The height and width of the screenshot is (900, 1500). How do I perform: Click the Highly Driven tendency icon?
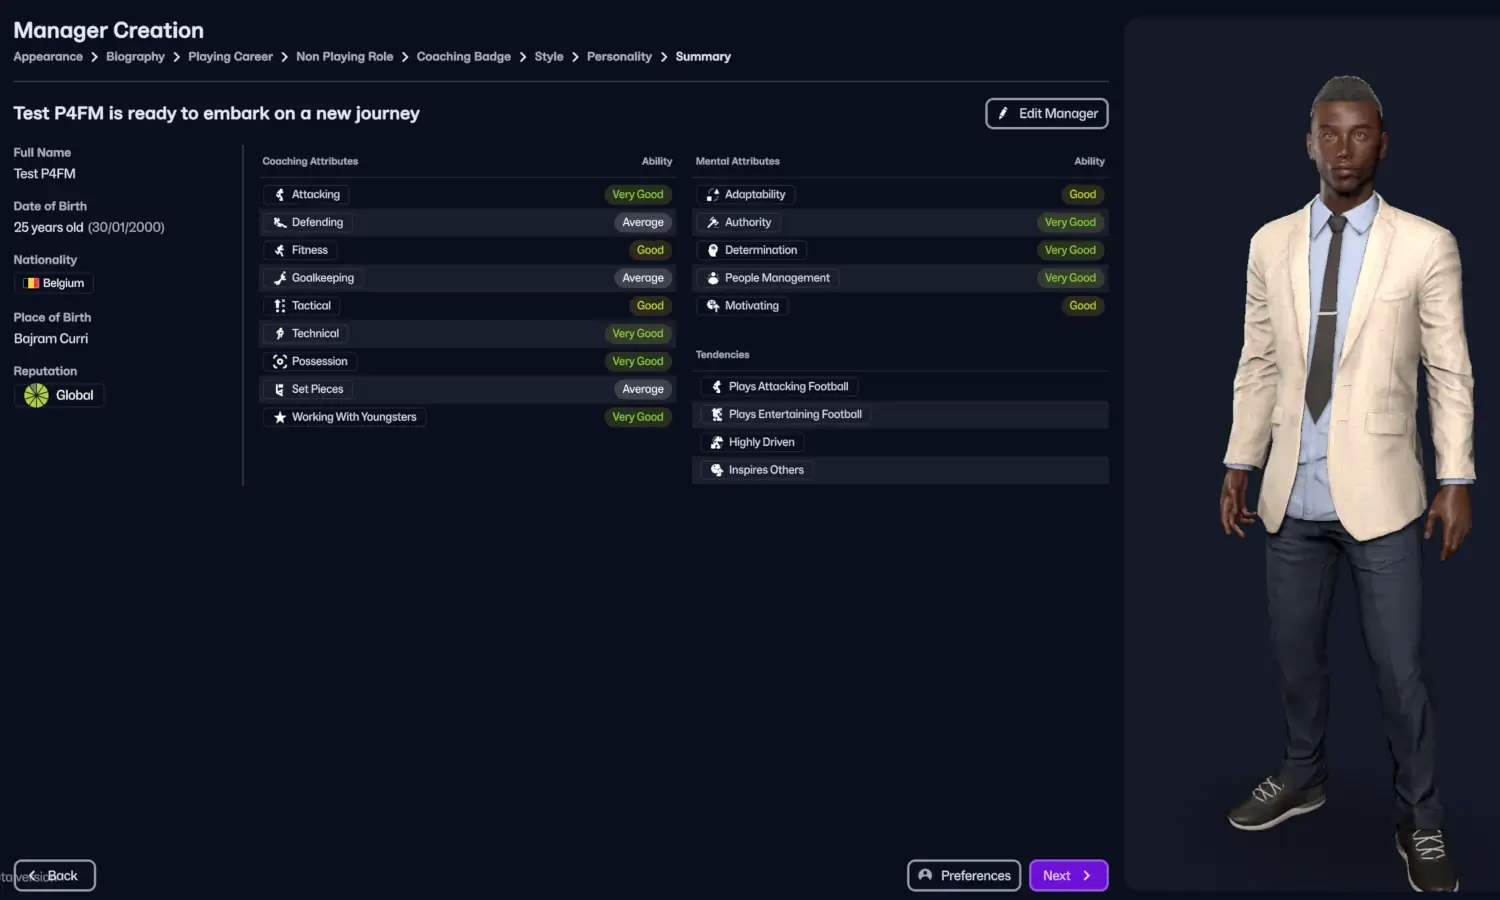(x=717, y=443)
